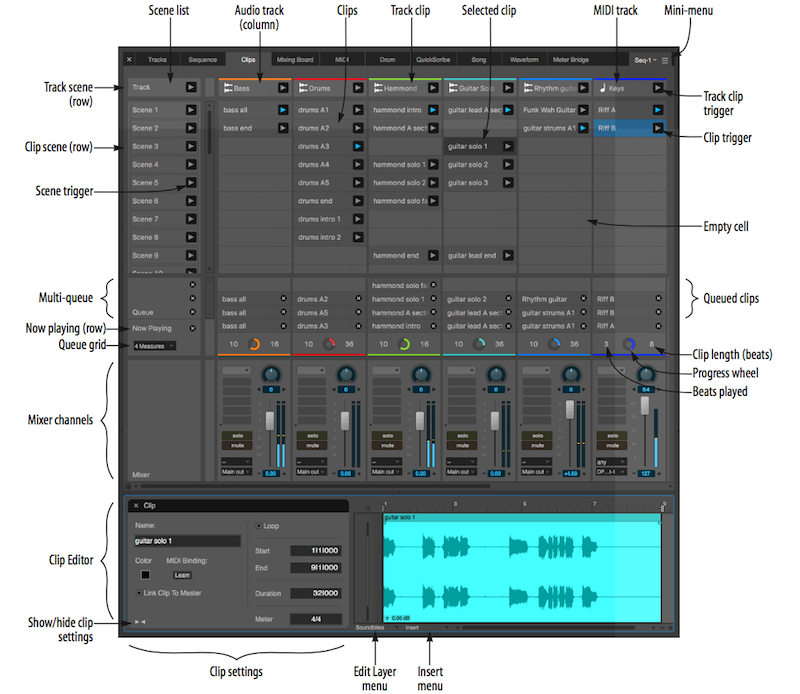Switch to the Sequence tab

[x=203, y=60]
